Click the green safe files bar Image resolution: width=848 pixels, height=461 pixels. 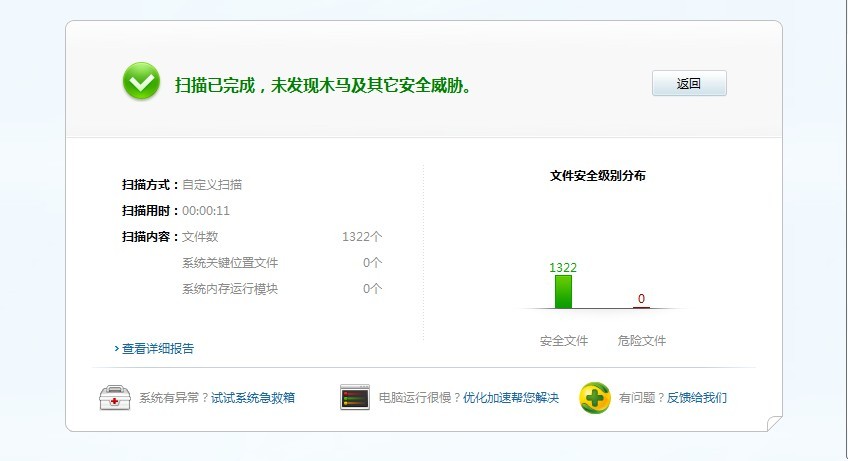[x=563, y=292]
